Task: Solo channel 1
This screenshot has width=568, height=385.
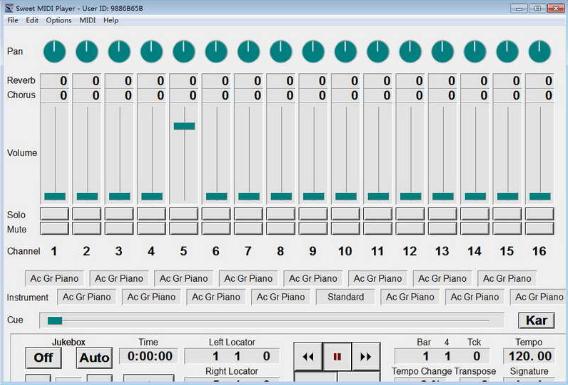Action: (54, 214)
